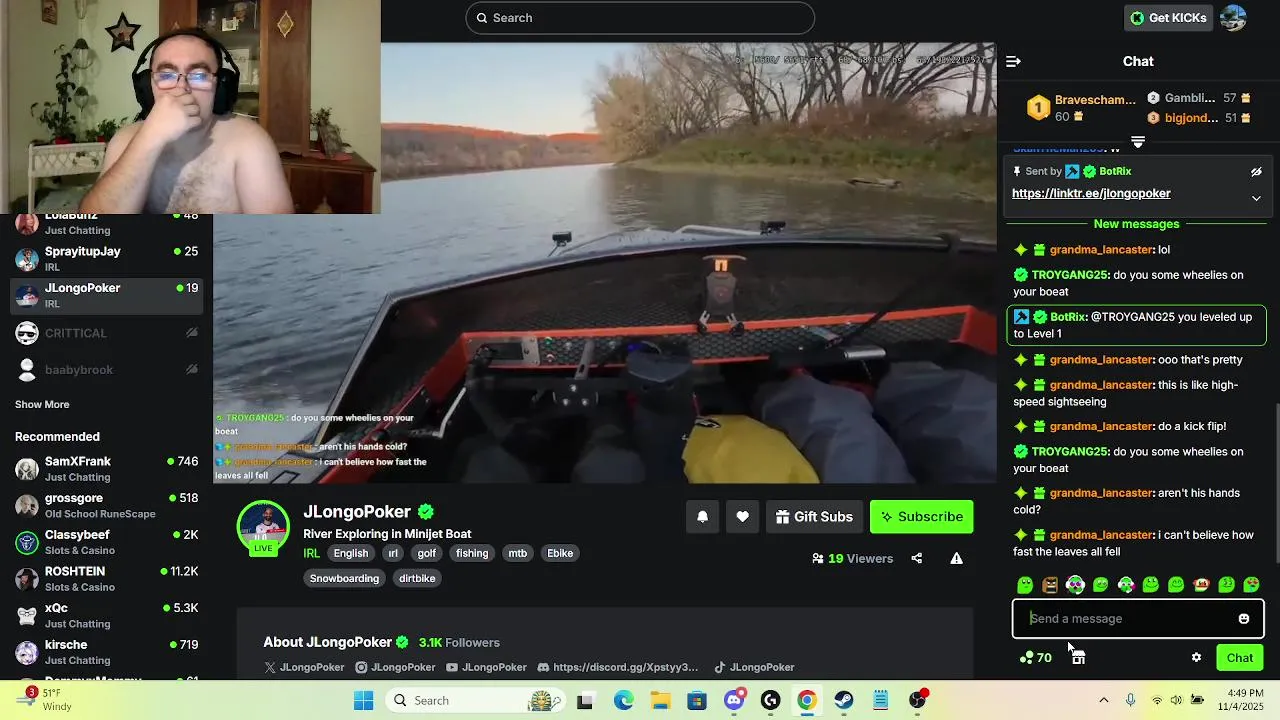Viewport: 1280px width, 720px height.
Task: Select the fishing tag
Action: coord(472,553)
